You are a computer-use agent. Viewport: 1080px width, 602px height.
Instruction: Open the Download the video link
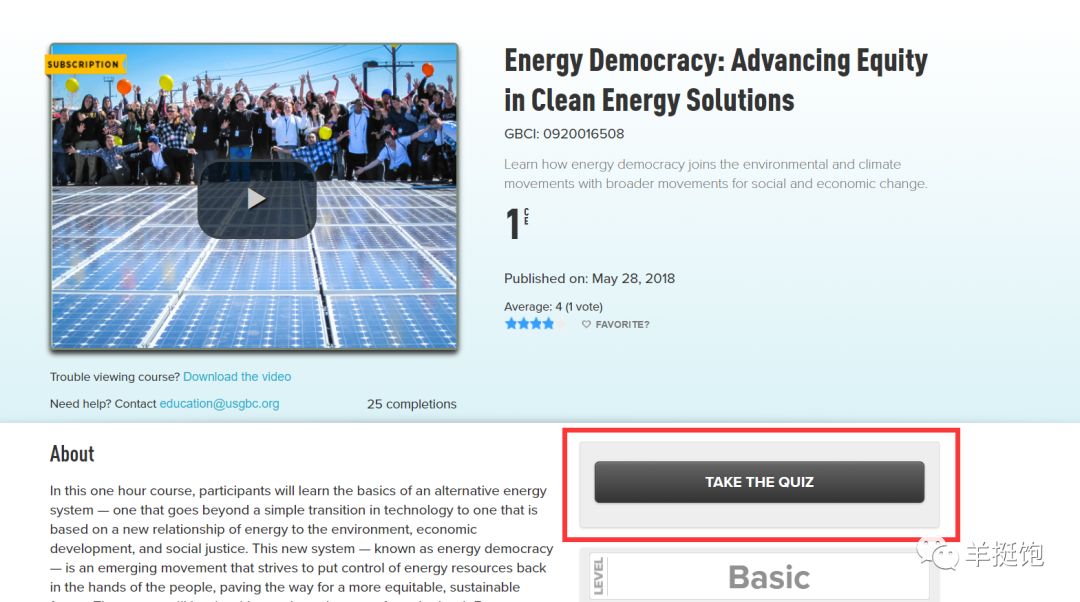(237, 377)
